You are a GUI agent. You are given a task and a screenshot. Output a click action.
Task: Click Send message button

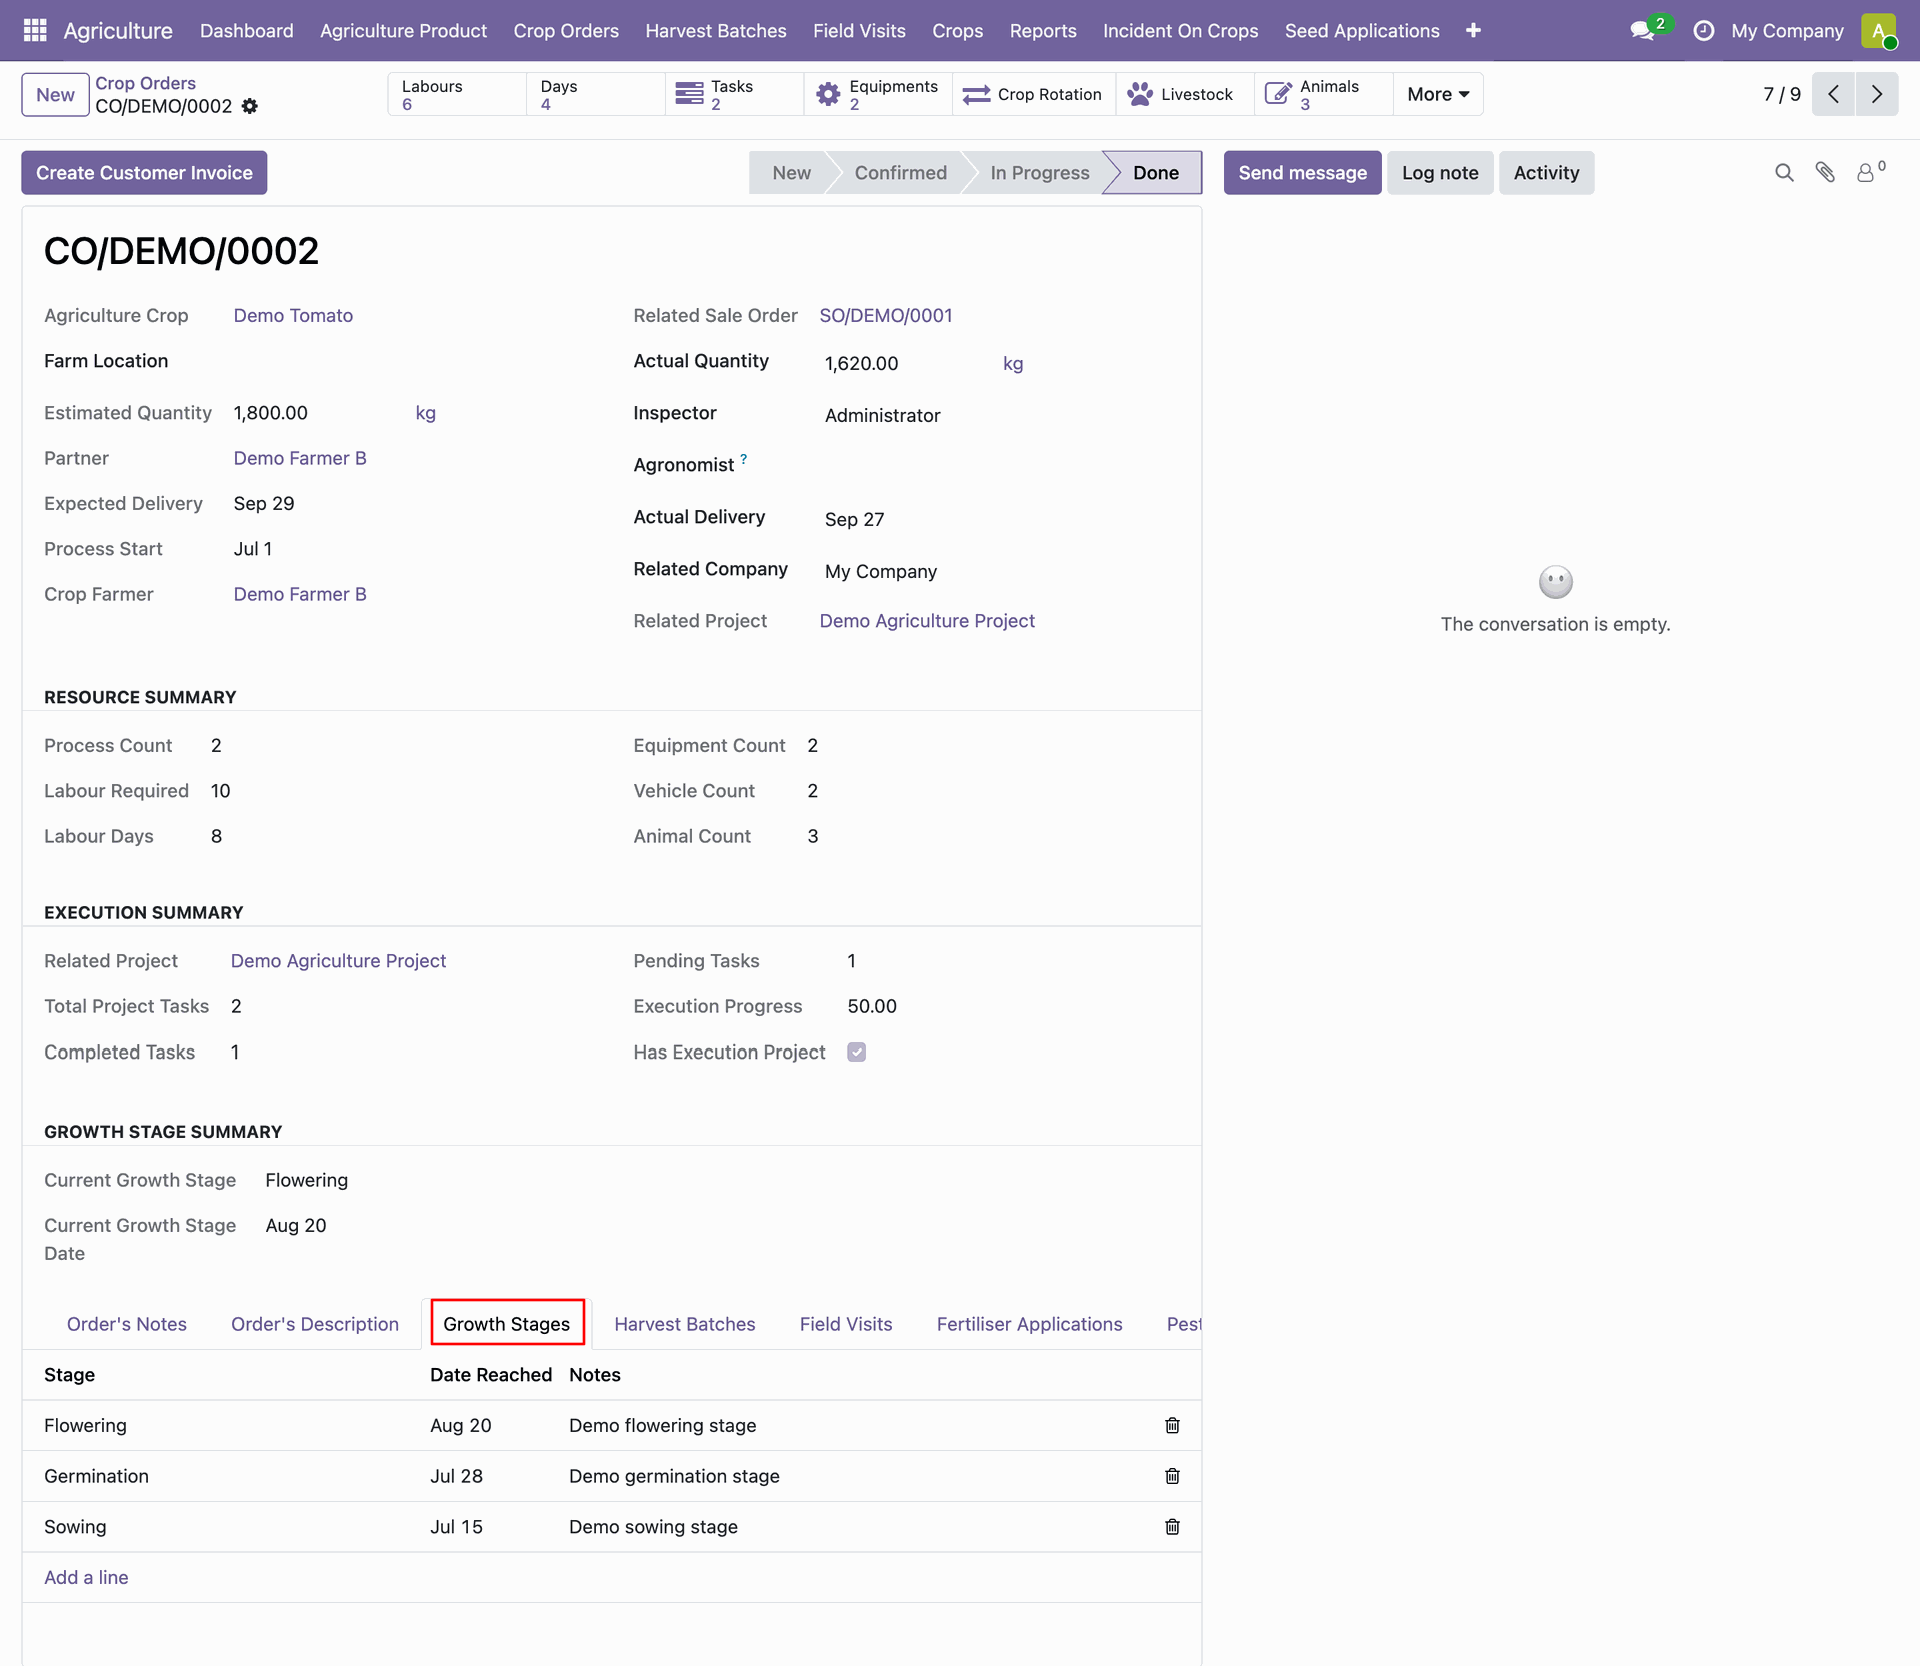(1303, 173)
